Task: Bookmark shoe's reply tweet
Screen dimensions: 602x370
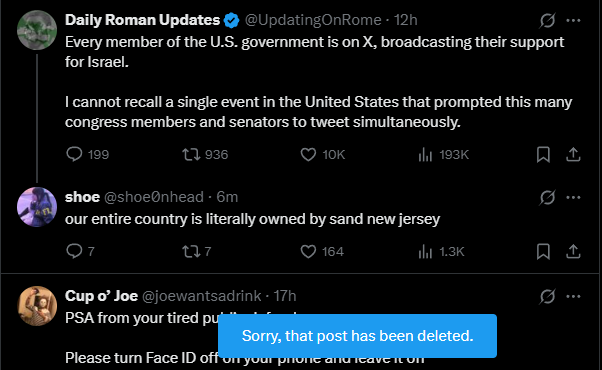Action: (543, 251)
